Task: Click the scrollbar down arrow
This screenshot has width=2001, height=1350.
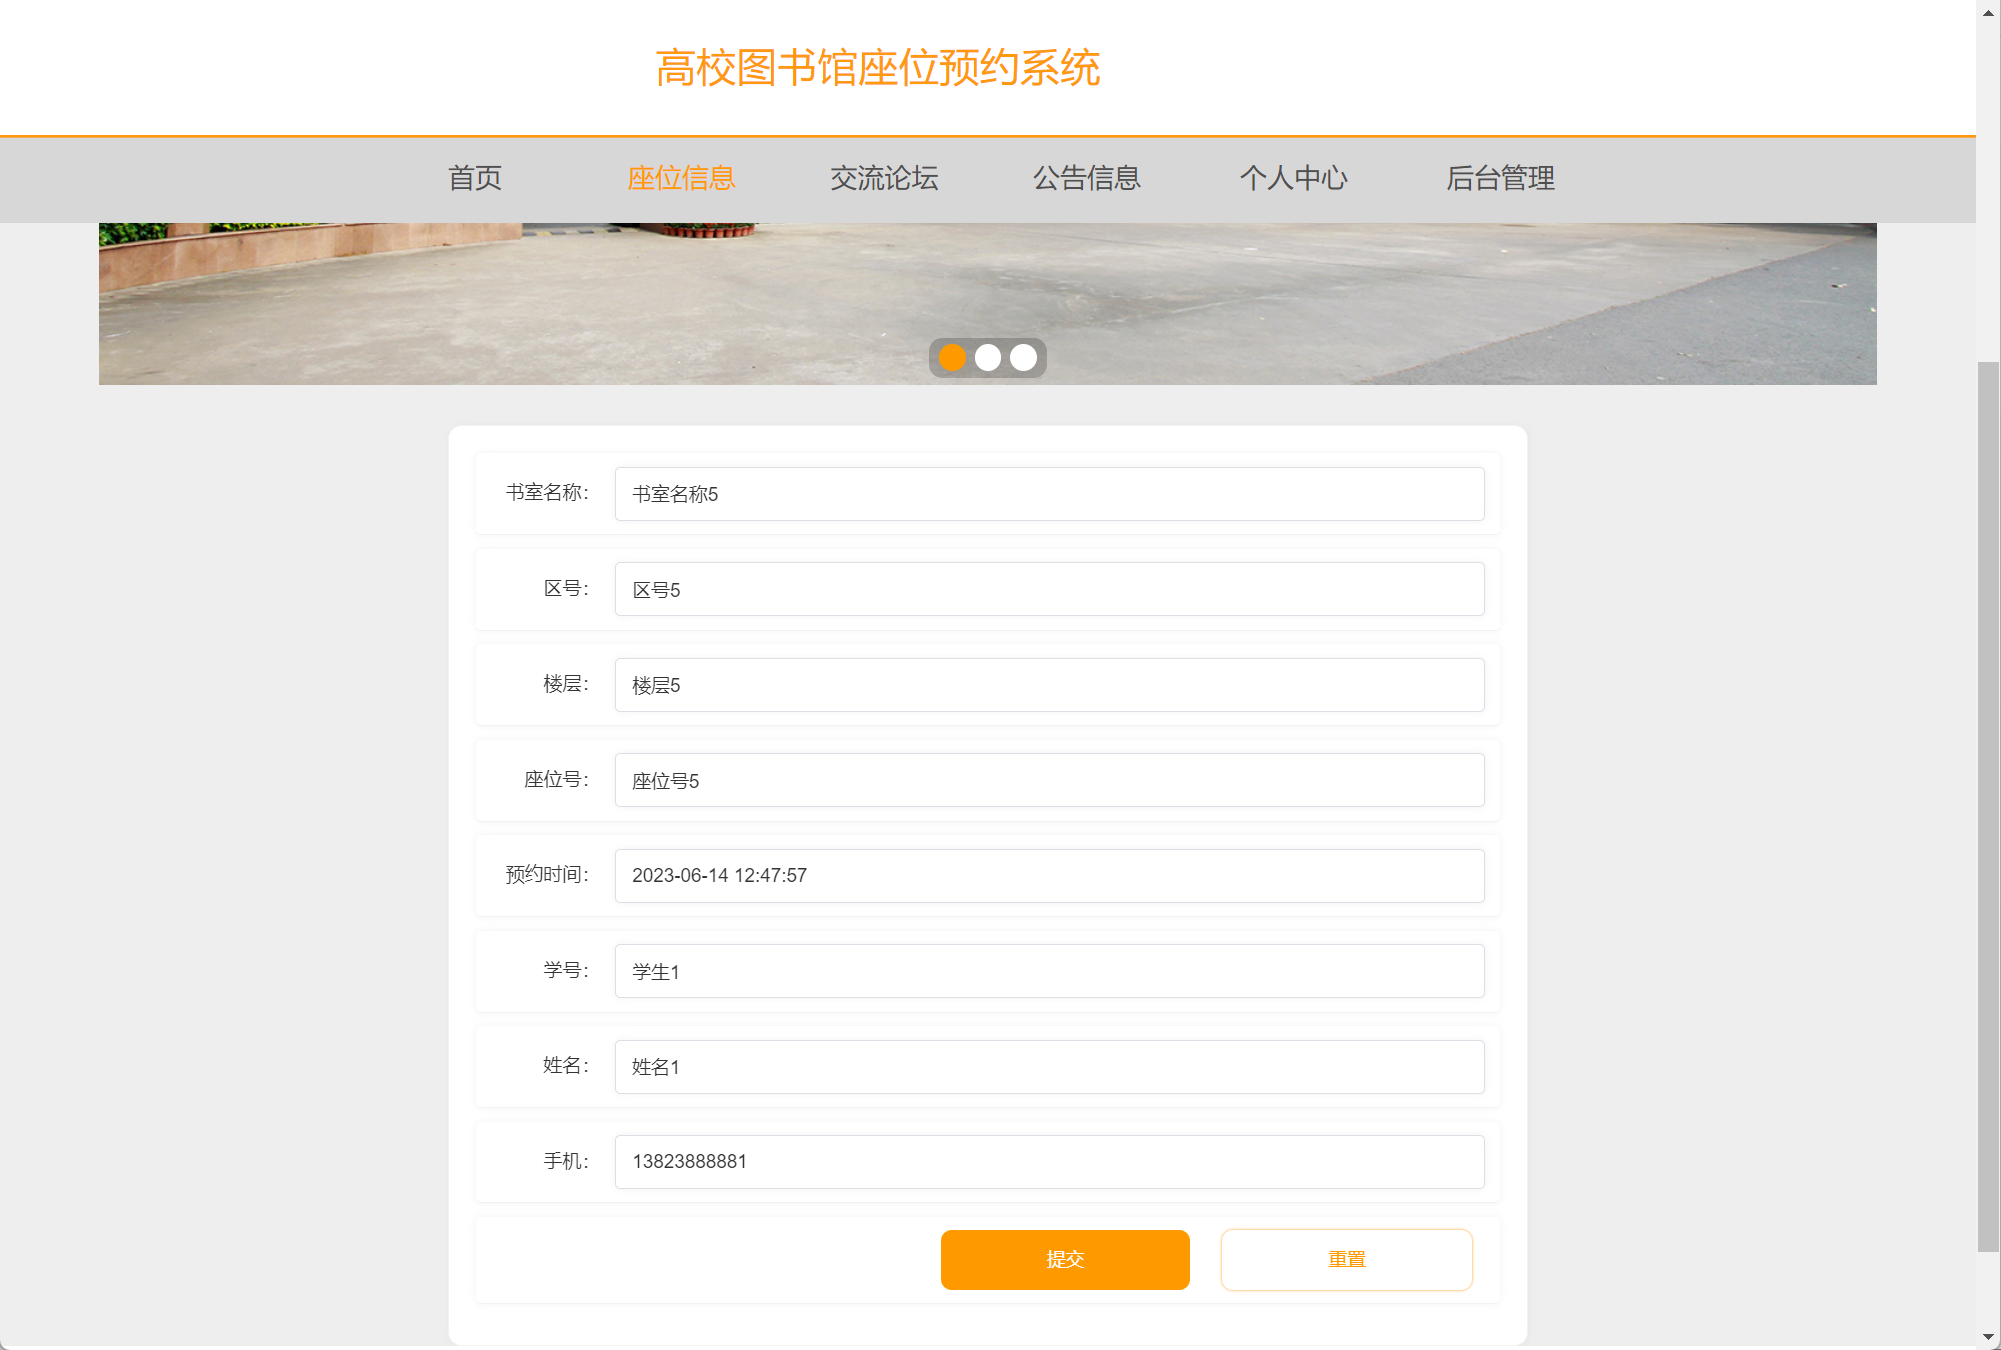Action: 1988,1337
